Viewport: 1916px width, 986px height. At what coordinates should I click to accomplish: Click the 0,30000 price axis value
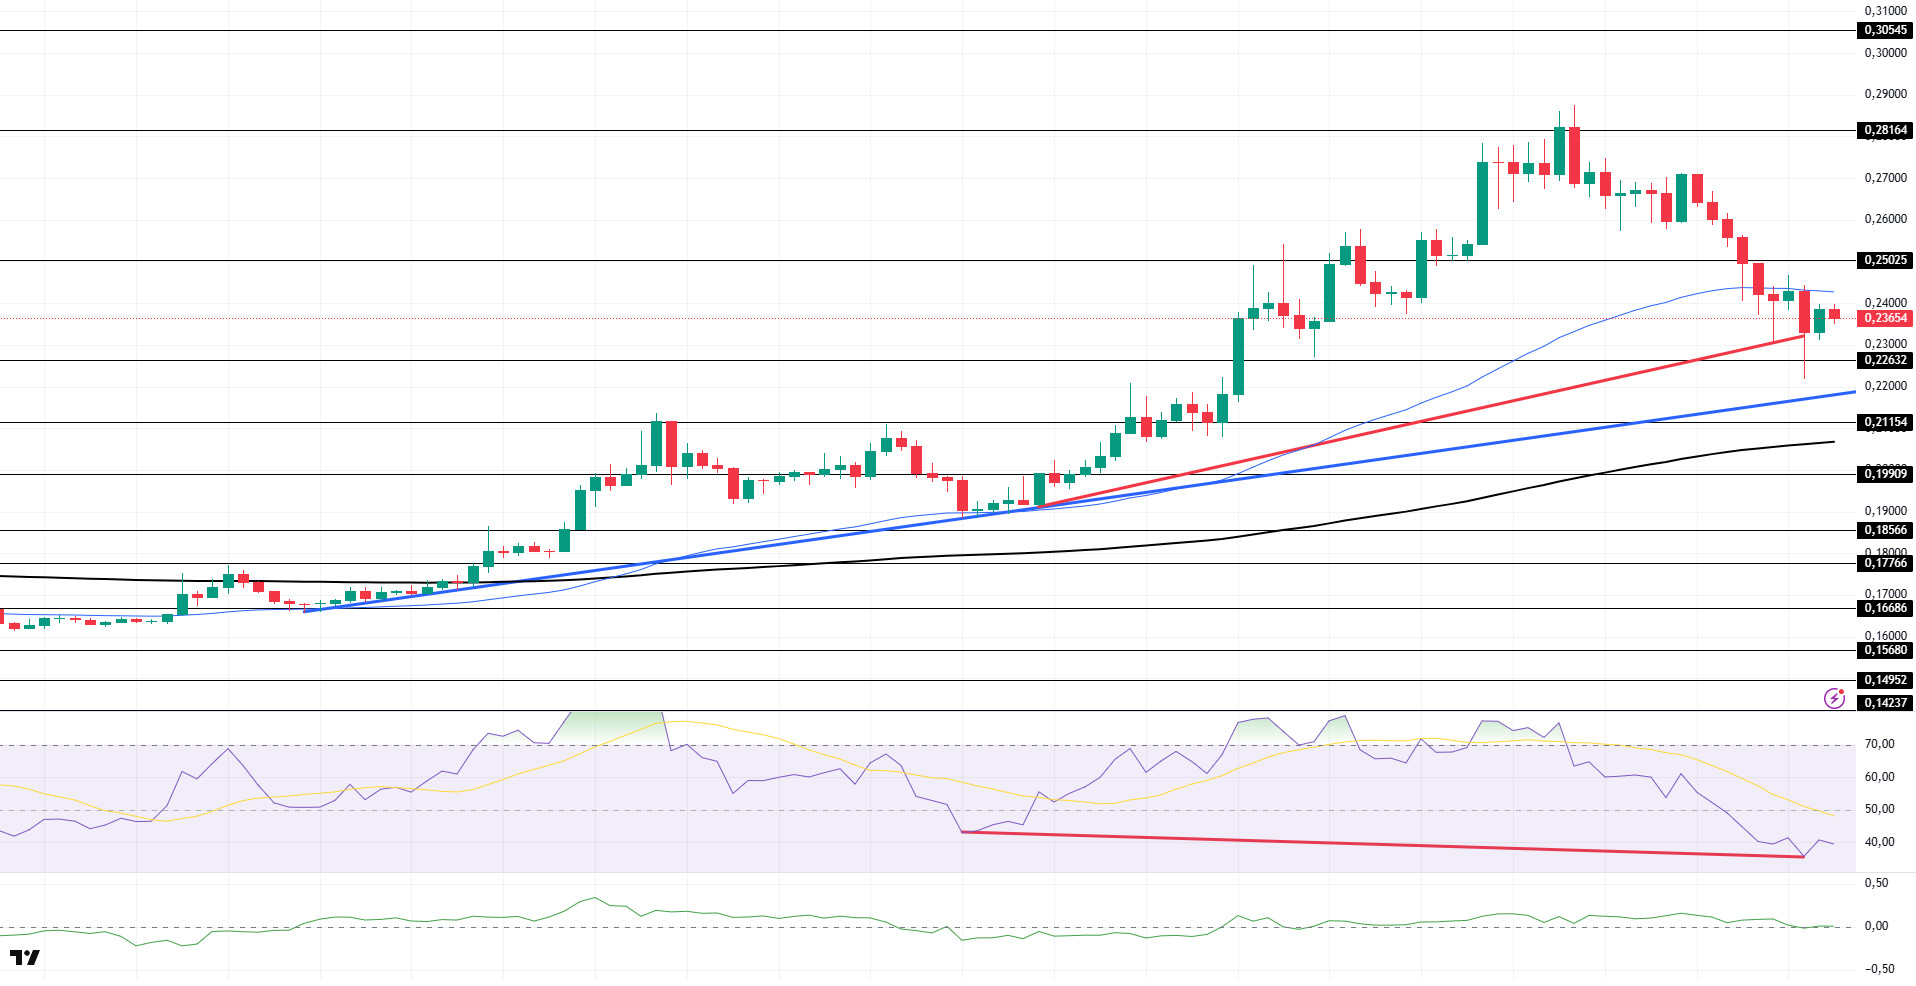(x=1885, y=53)
